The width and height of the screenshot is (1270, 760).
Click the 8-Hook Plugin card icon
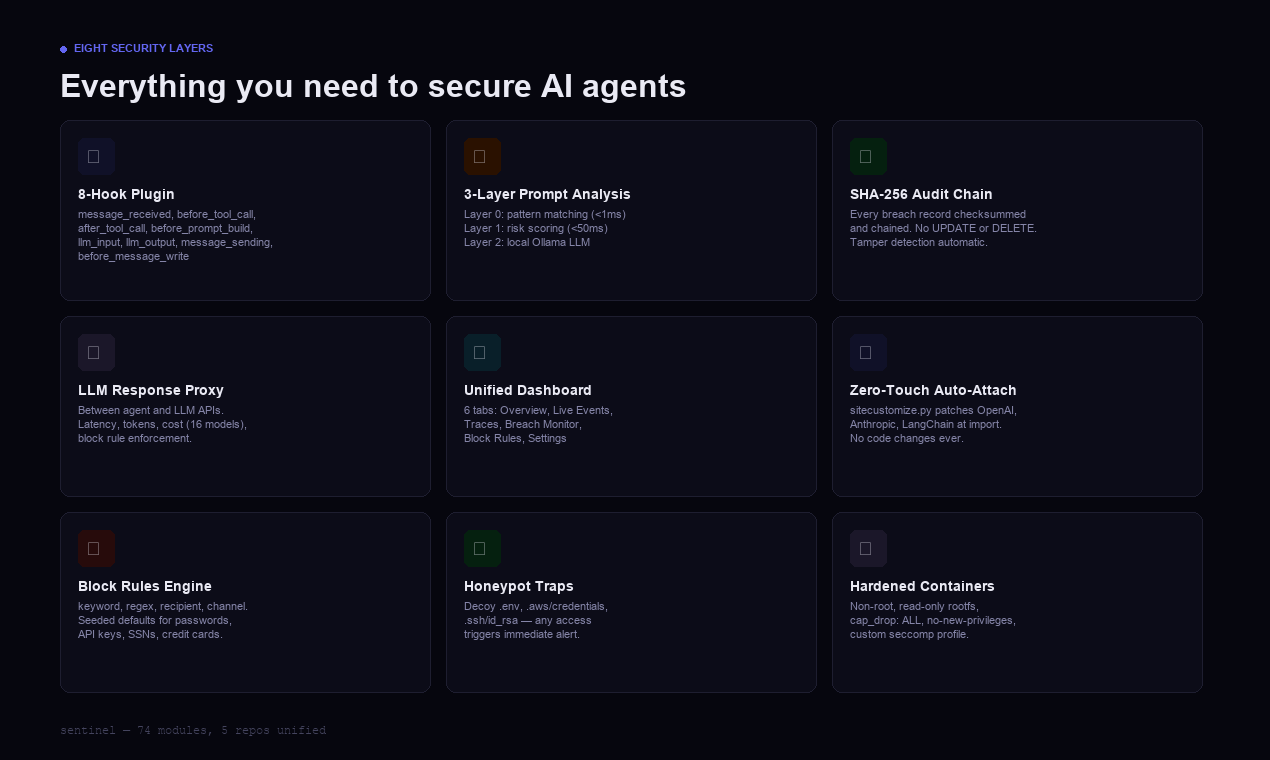pyautogui.click(x=96, y=157)
